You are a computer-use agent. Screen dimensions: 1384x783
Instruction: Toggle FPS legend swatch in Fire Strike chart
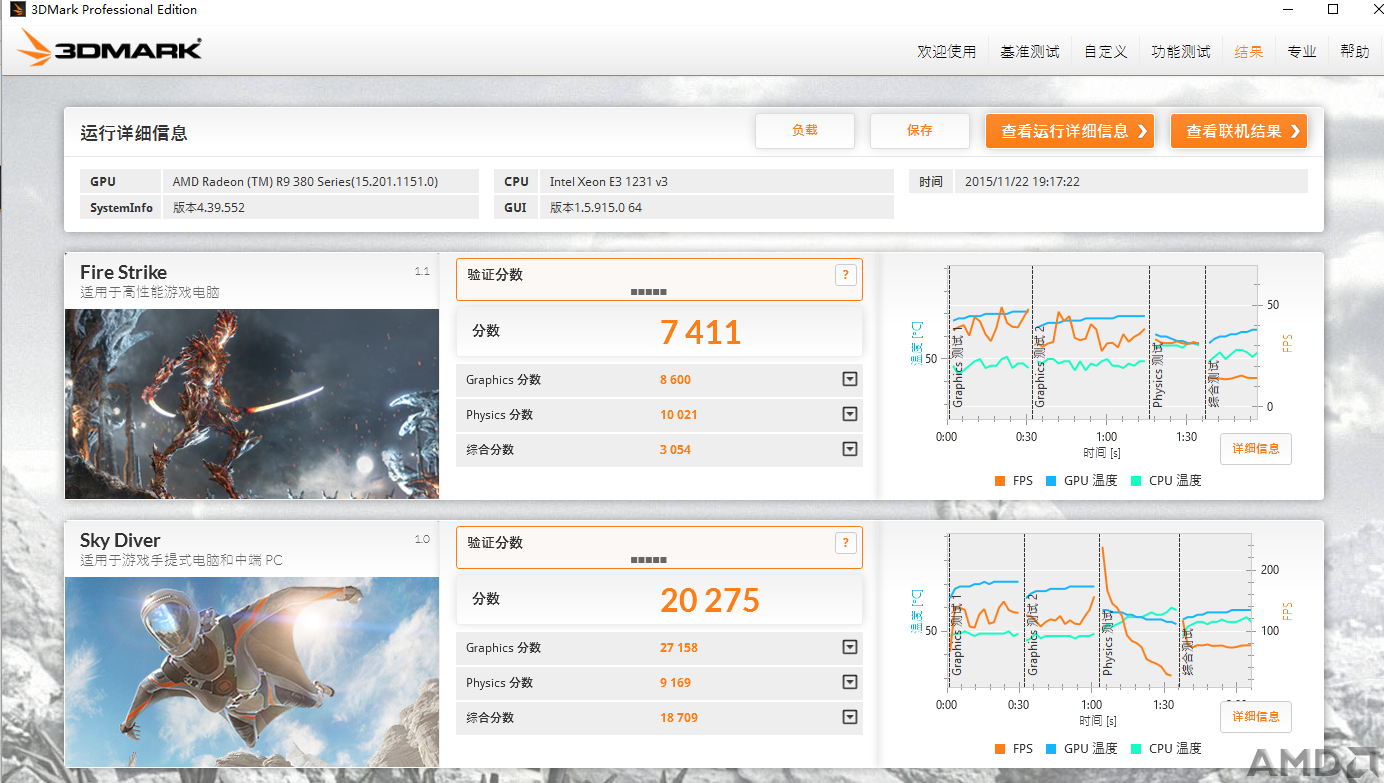(1000, 481)
